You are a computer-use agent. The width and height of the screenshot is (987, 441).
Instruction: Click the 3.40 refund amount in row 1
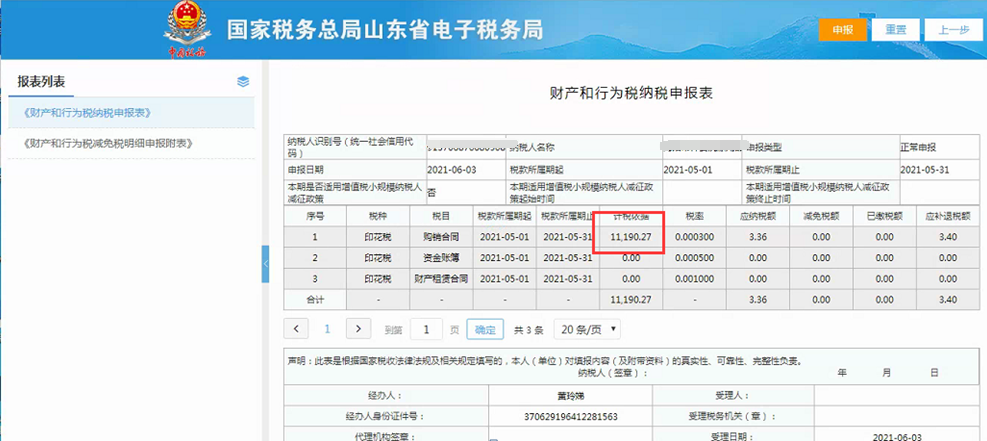click(x=948, y=237)
